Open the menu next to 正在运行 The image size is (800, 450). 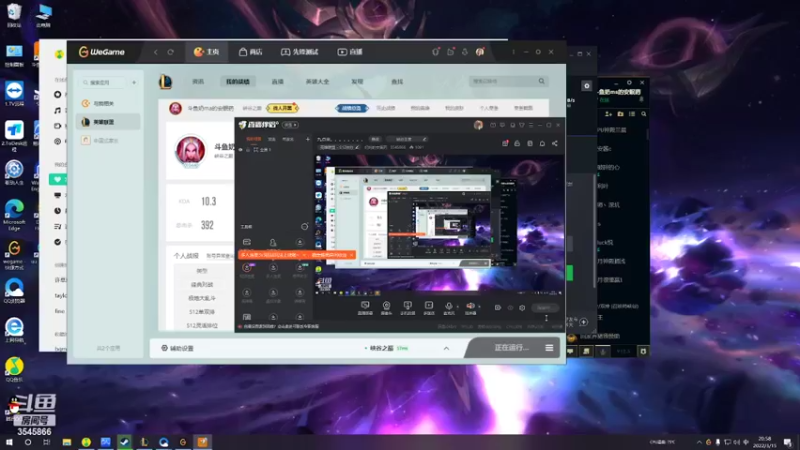[549, 348]
